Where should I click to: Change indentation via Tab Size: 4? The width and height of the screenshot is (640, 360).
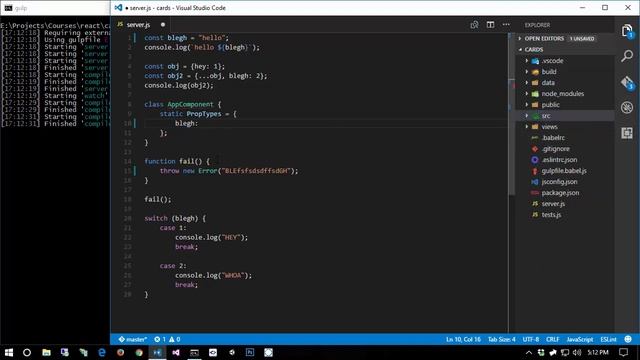point(502,339)
